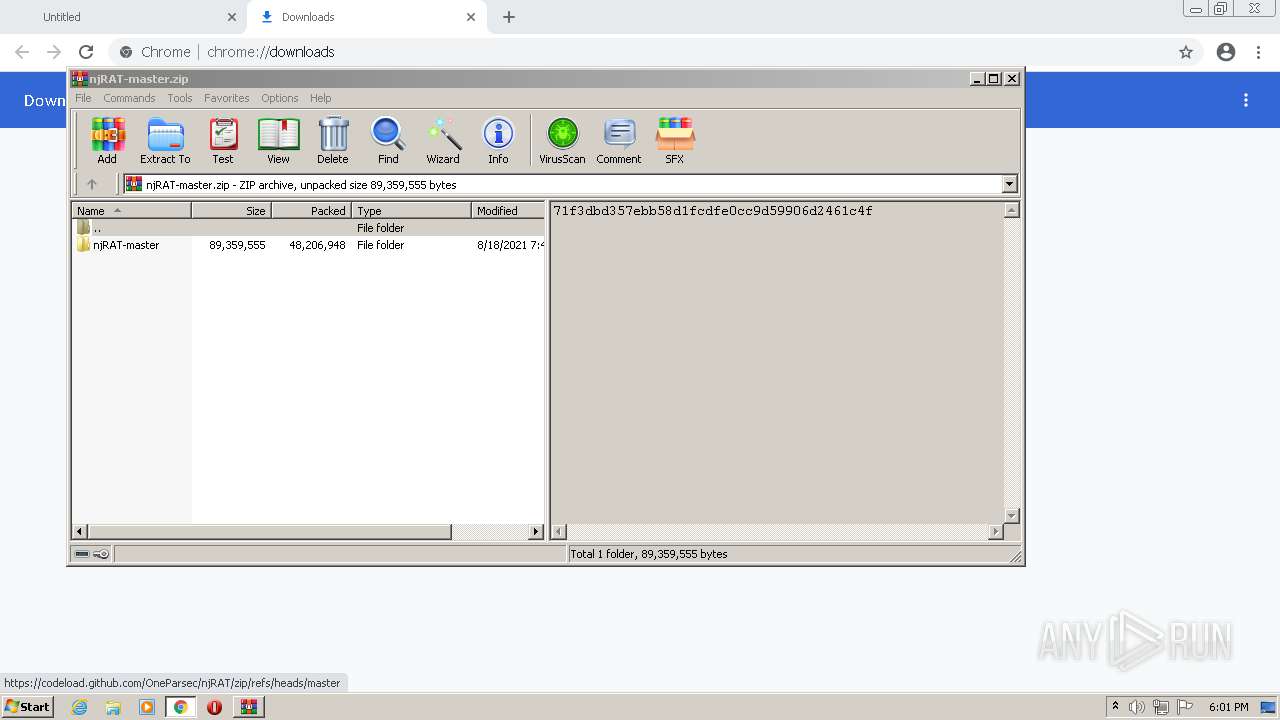Click the Chrome forward arrow
The image size is (1280, 720).
54,52
